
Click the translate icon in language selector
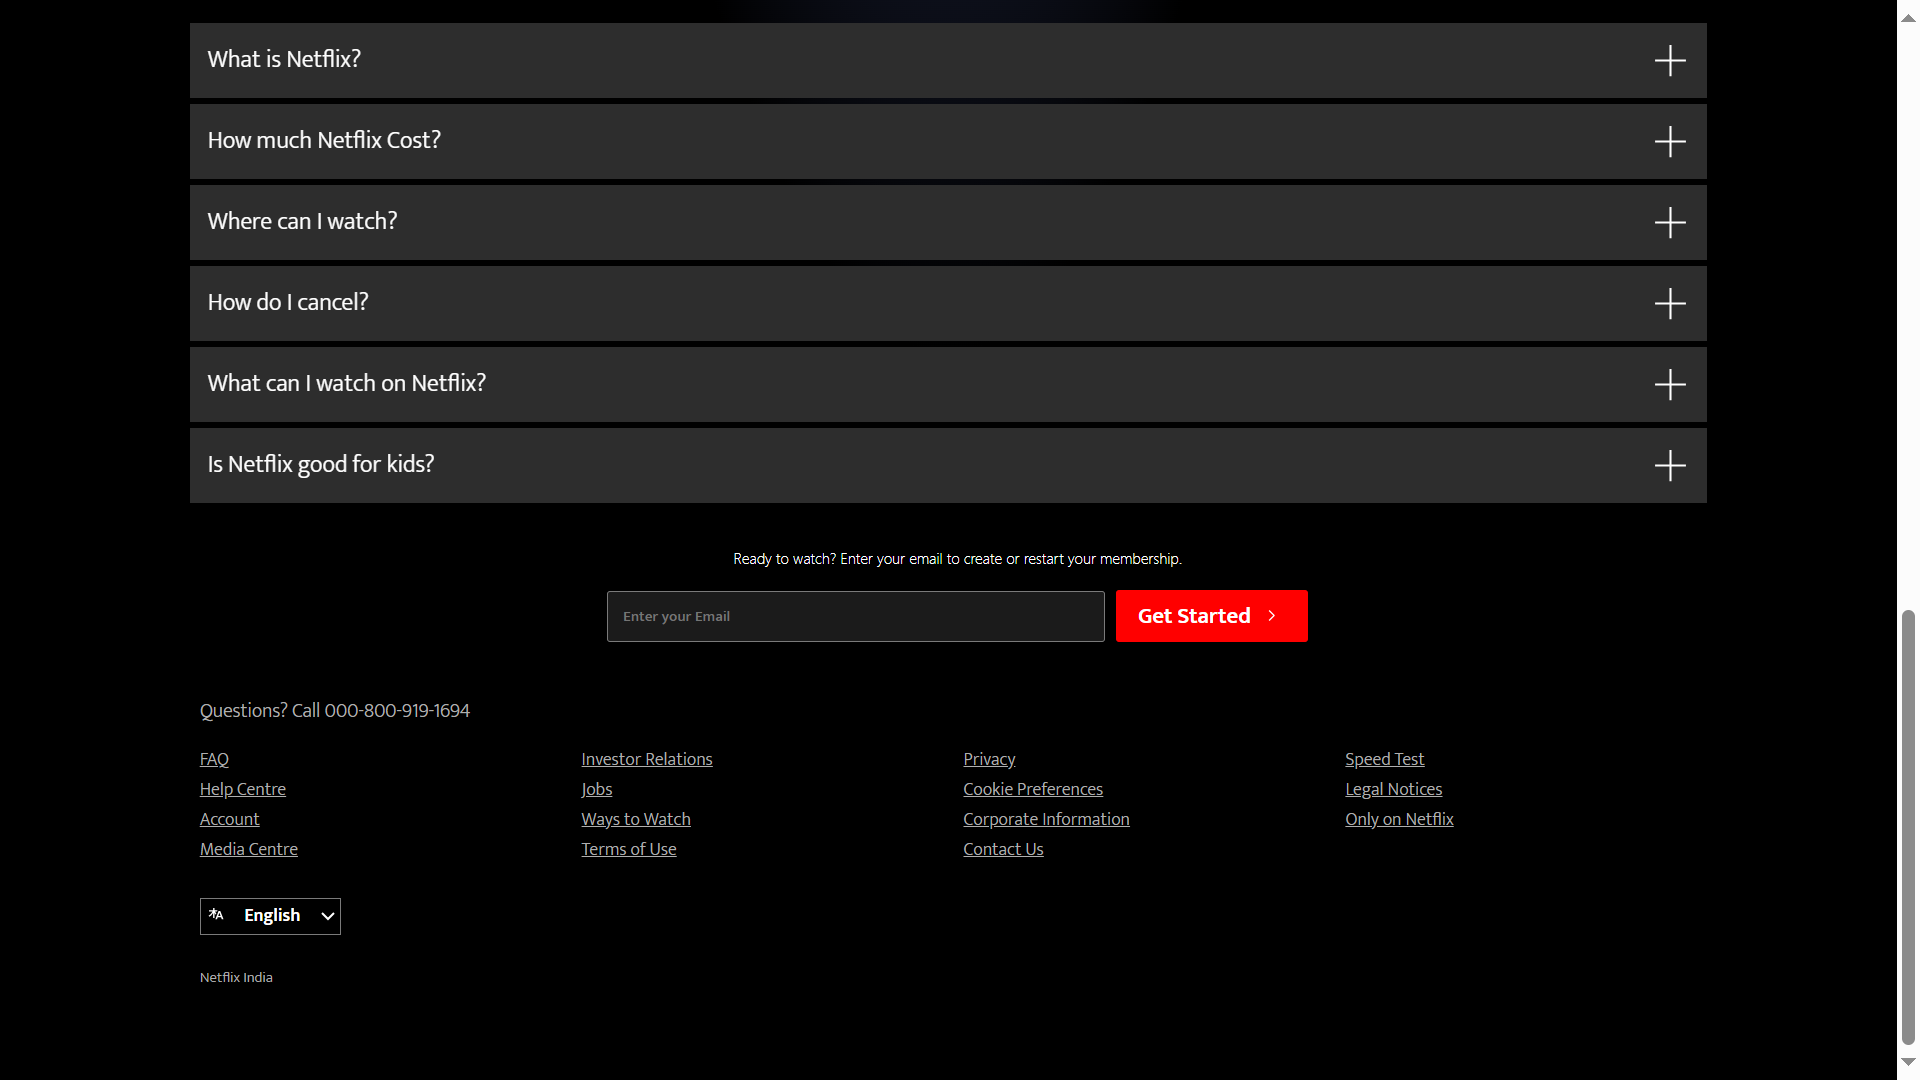(216, 915)
